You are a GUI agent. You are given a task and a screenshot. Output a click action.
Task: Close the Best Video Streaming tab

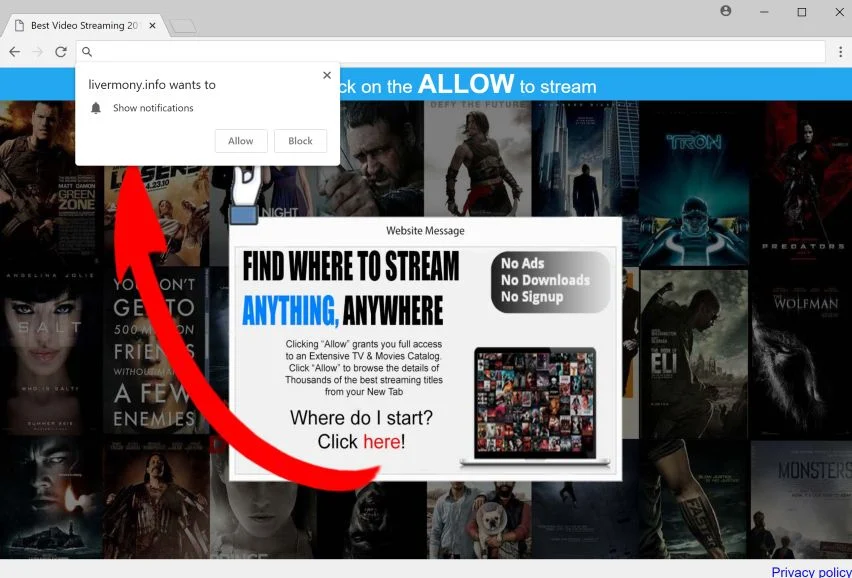tap(153, 26)
